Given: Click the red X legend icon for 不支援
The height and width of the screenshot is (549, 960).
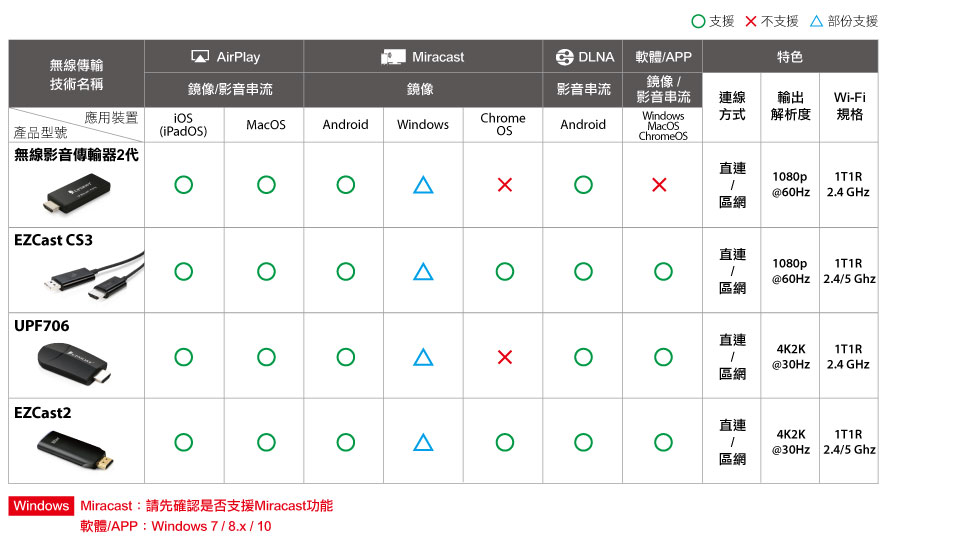Looking at the screenshot, I should click(x=751, y=21).
